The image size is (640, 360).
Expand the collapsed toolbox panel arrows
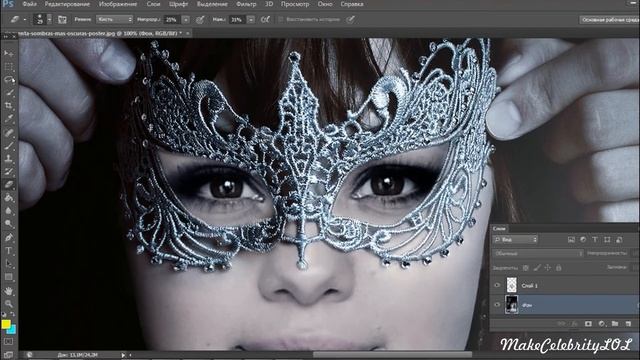[6, 36]
